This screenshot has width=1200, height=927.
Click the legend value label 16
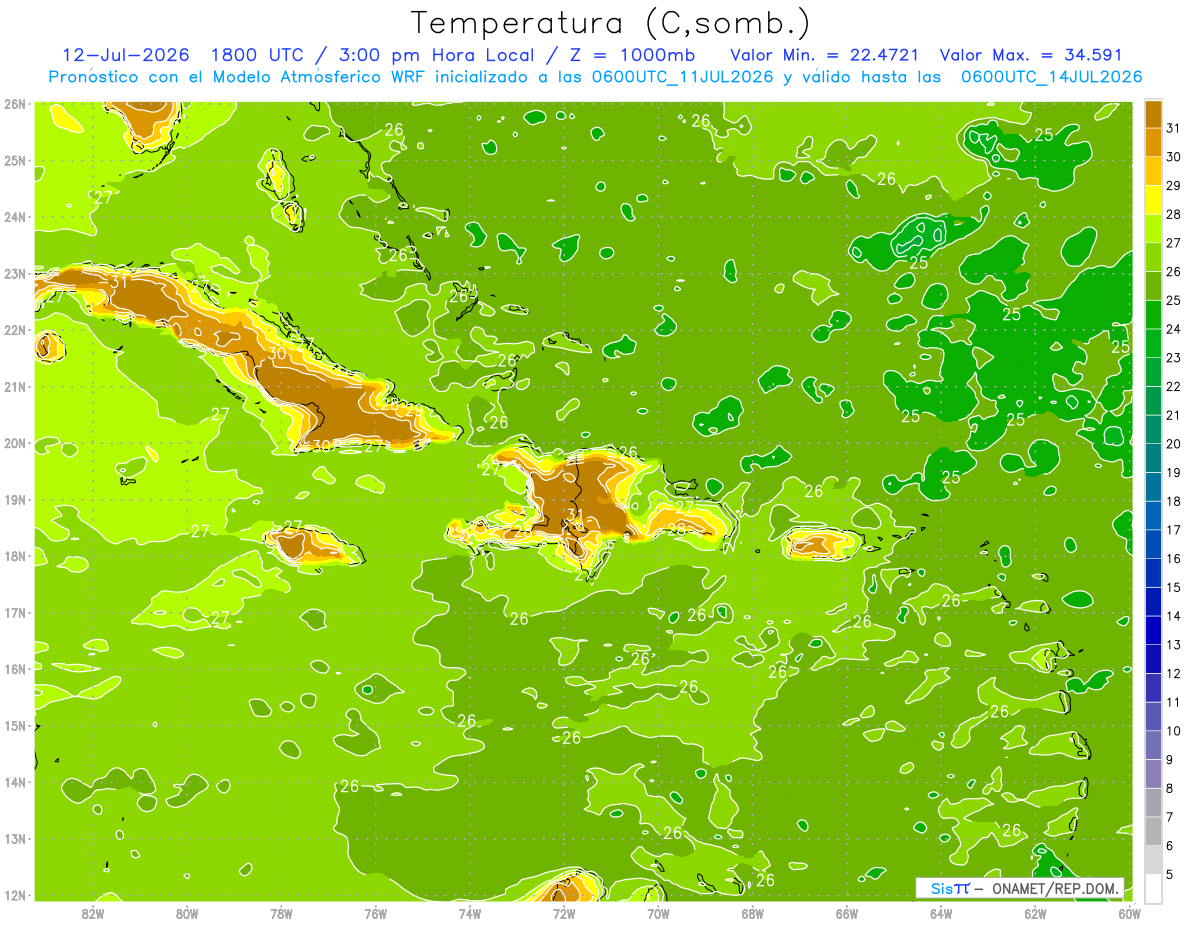pyautogui.click(x=1173, y=558)
